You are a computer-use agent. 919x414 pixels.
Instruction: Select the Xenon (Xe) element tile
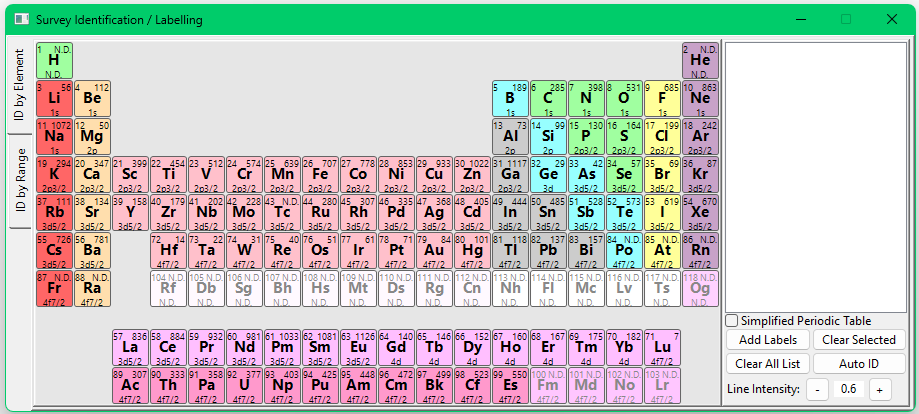(x=700, y=213)
